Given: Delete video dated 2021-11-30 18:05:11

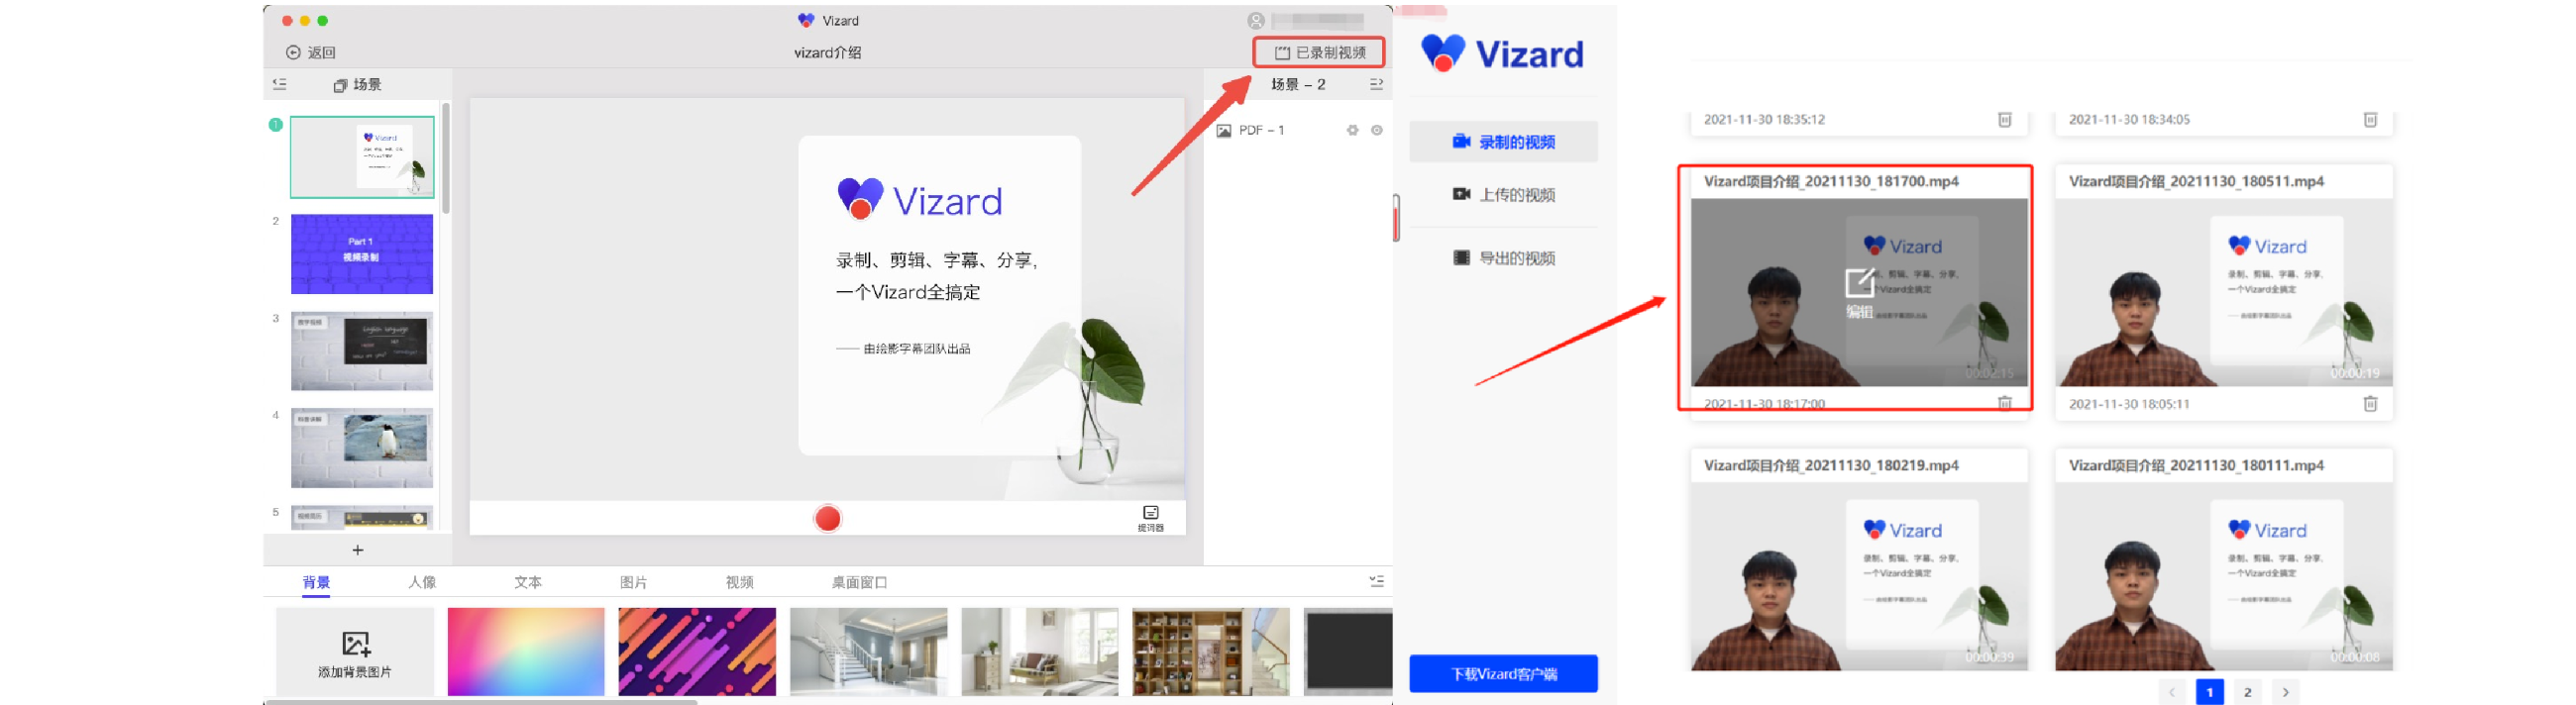Looking at the screenshot, I should click(x=2369, y=404).
